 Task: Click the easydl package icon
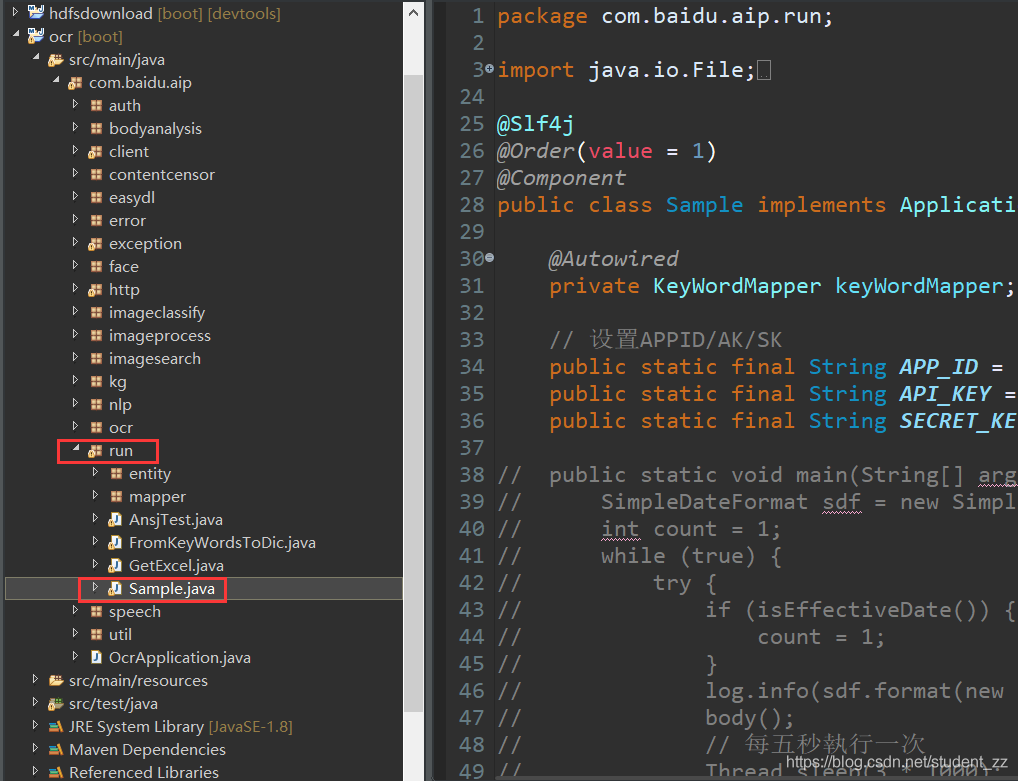(96, 197)
